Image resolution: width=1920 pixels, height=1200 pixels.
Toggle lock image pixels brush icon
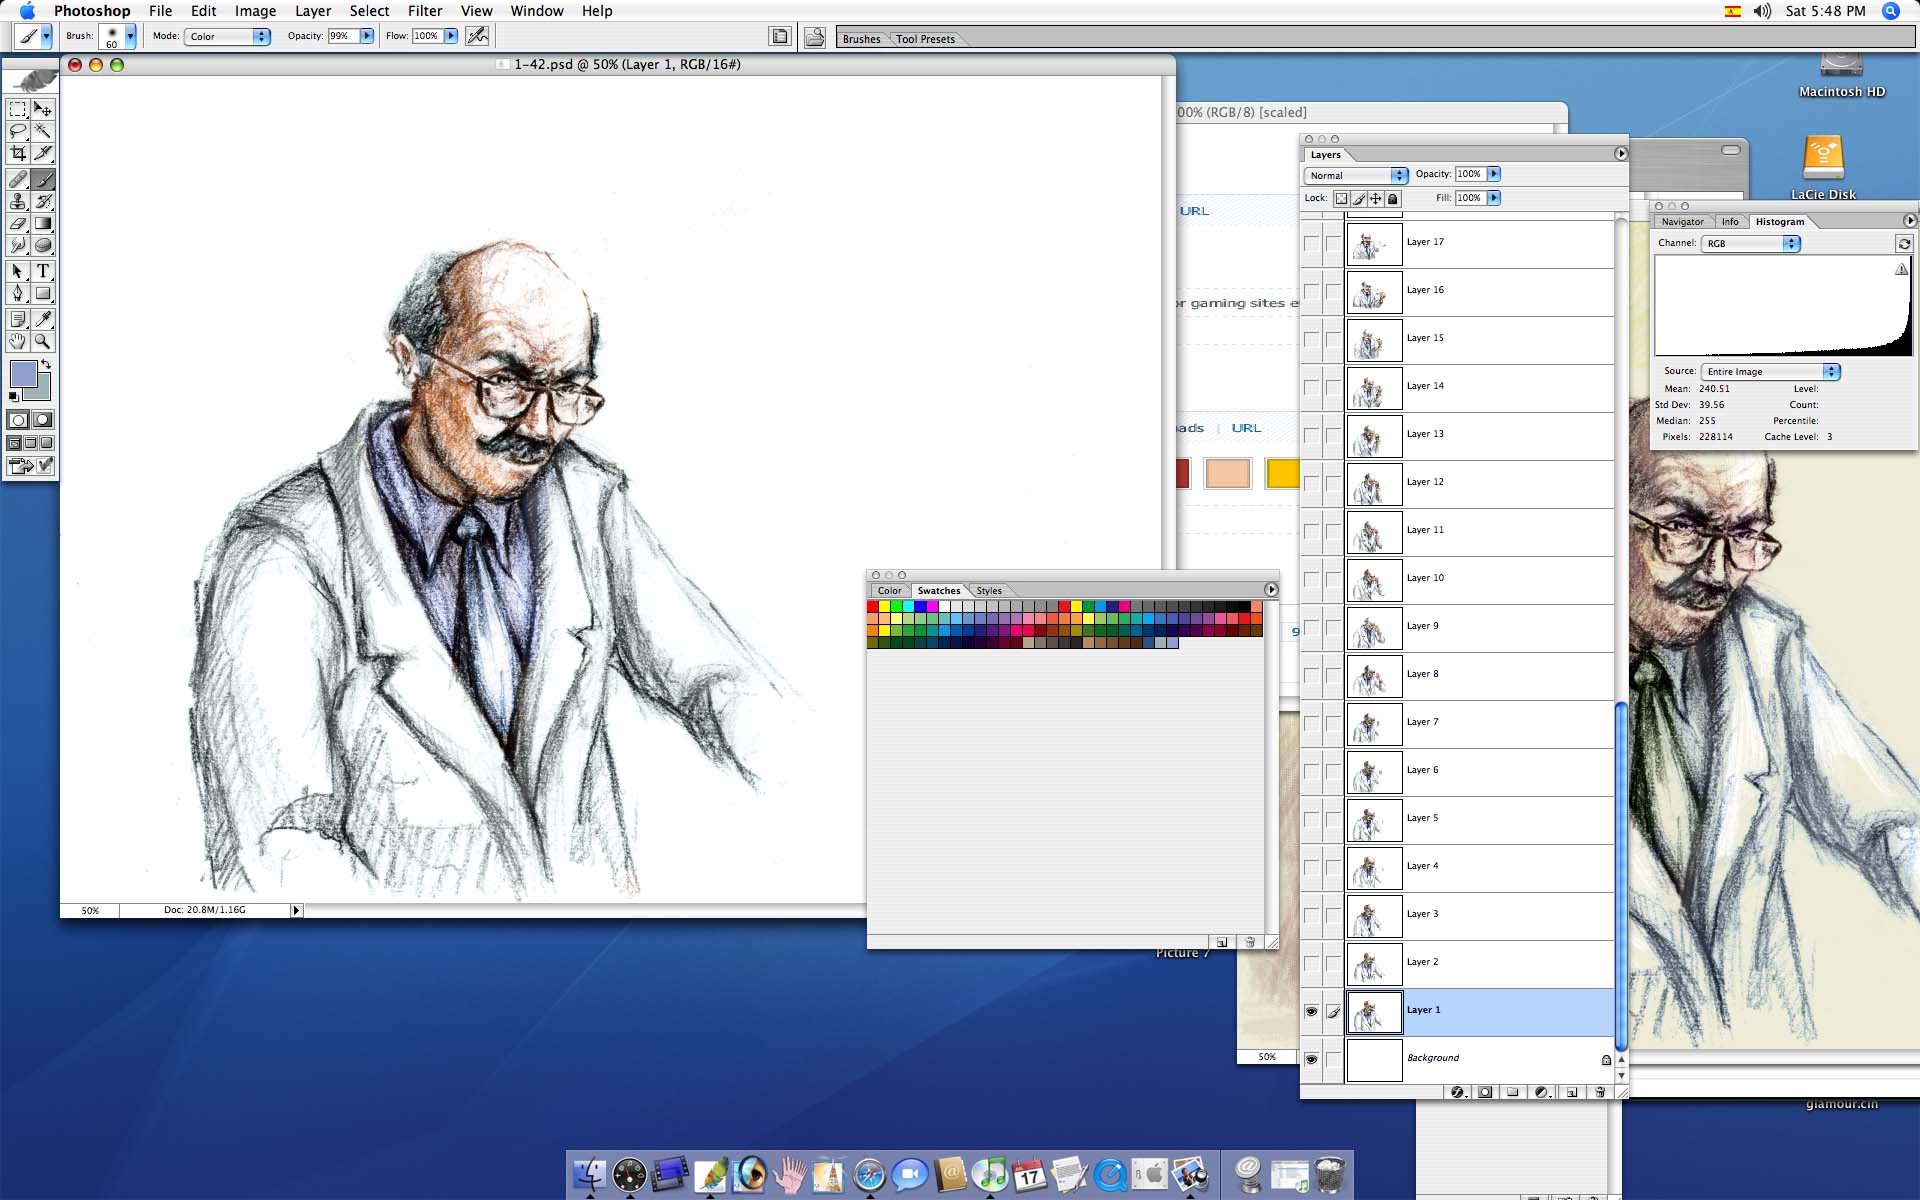click(x=1359, y=199)
